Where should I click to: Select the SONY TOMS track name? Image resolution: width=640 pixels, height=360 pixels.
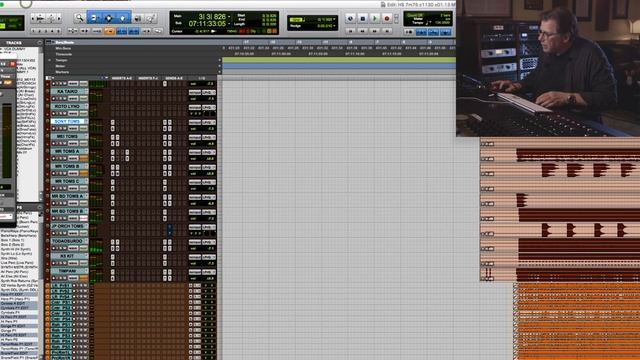coord(68,122)
